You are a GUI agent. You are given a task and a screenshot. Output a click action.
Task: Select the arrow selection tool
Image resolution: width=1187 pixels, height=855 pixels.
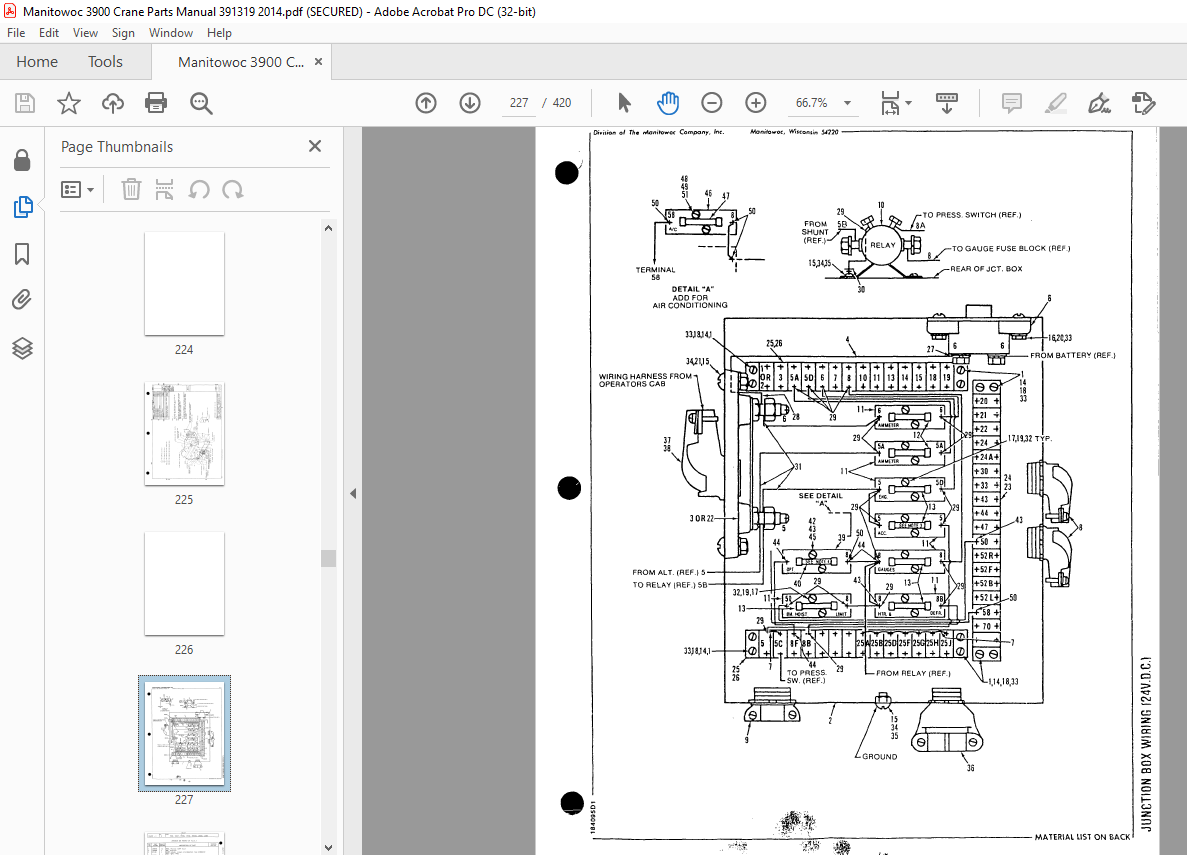tap(624, 103)
